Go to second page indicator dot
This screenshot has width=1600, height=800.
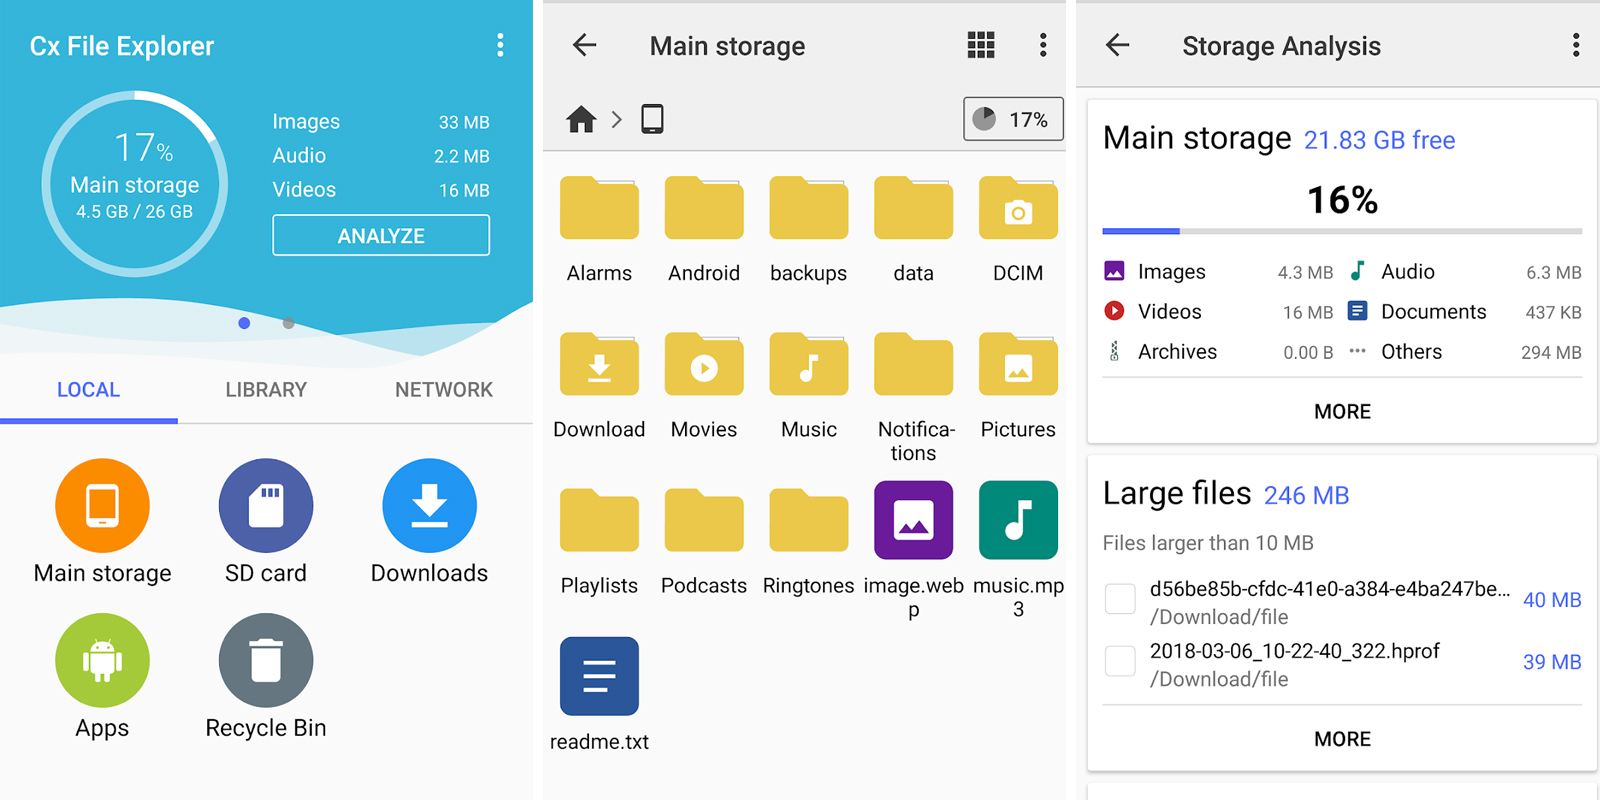pyautogui.click(x=288, y=323)
